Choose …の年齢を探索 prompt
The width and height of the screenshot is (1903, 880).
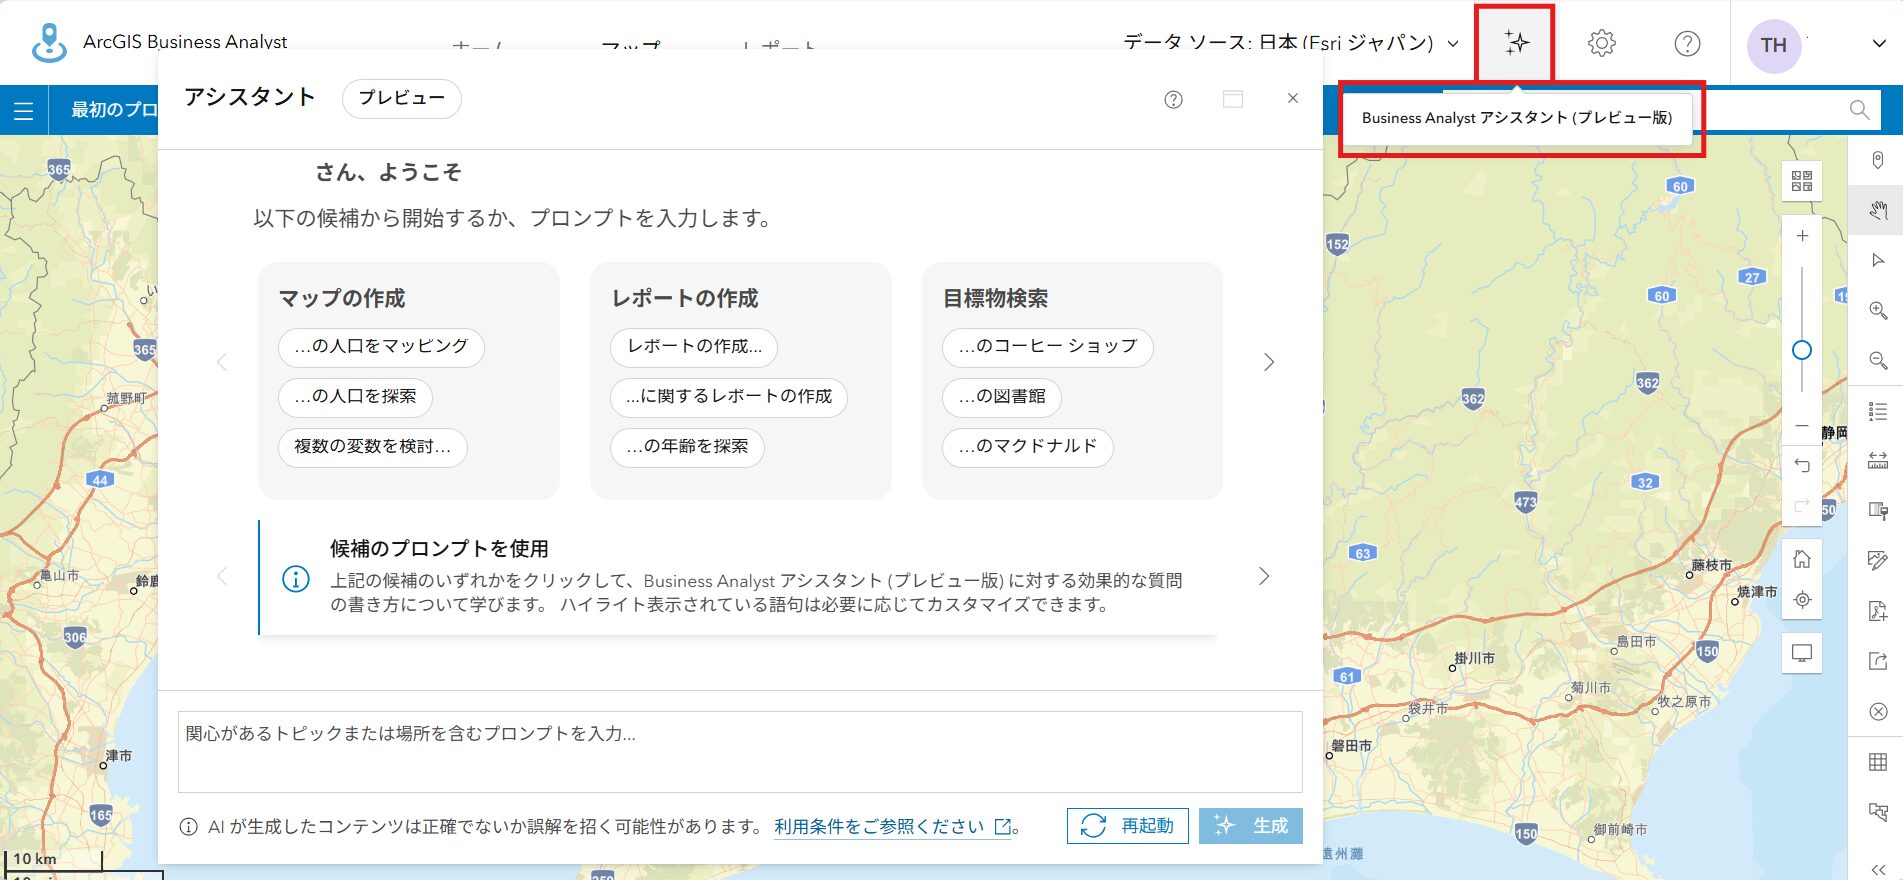click(687, 447)
